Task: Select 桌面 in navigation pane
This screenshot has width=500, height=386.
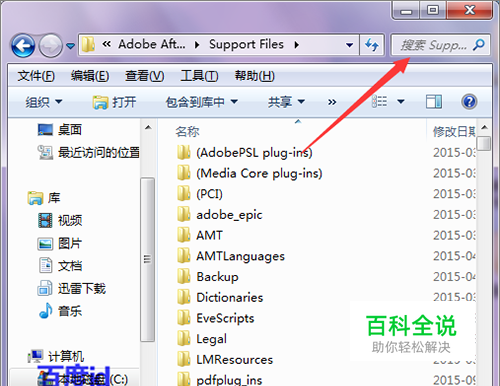Action: [70, 130]
